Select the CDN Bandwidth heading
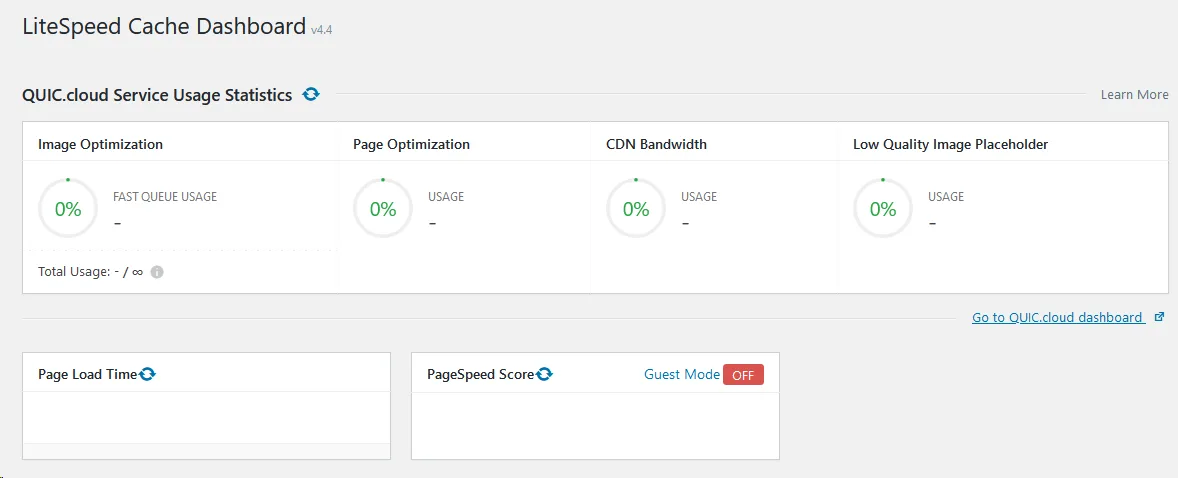The height and width of the screenshot is (478, 1178). tap(656, 144)
